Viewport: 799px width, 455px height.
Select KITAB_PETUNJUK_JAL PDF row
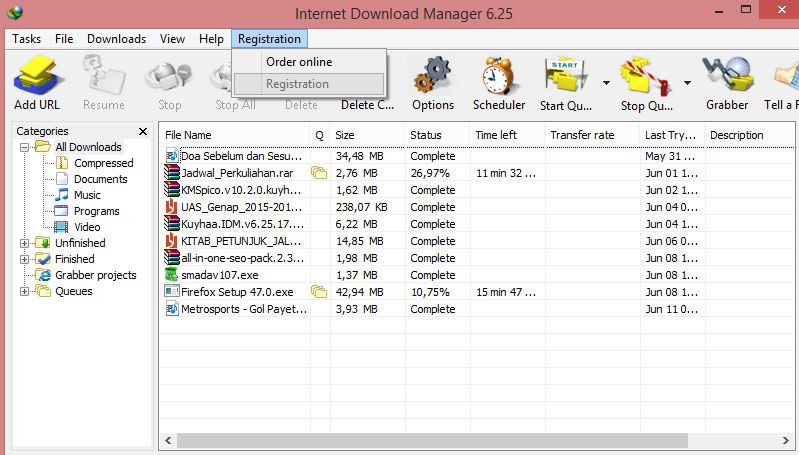point(477,241)
